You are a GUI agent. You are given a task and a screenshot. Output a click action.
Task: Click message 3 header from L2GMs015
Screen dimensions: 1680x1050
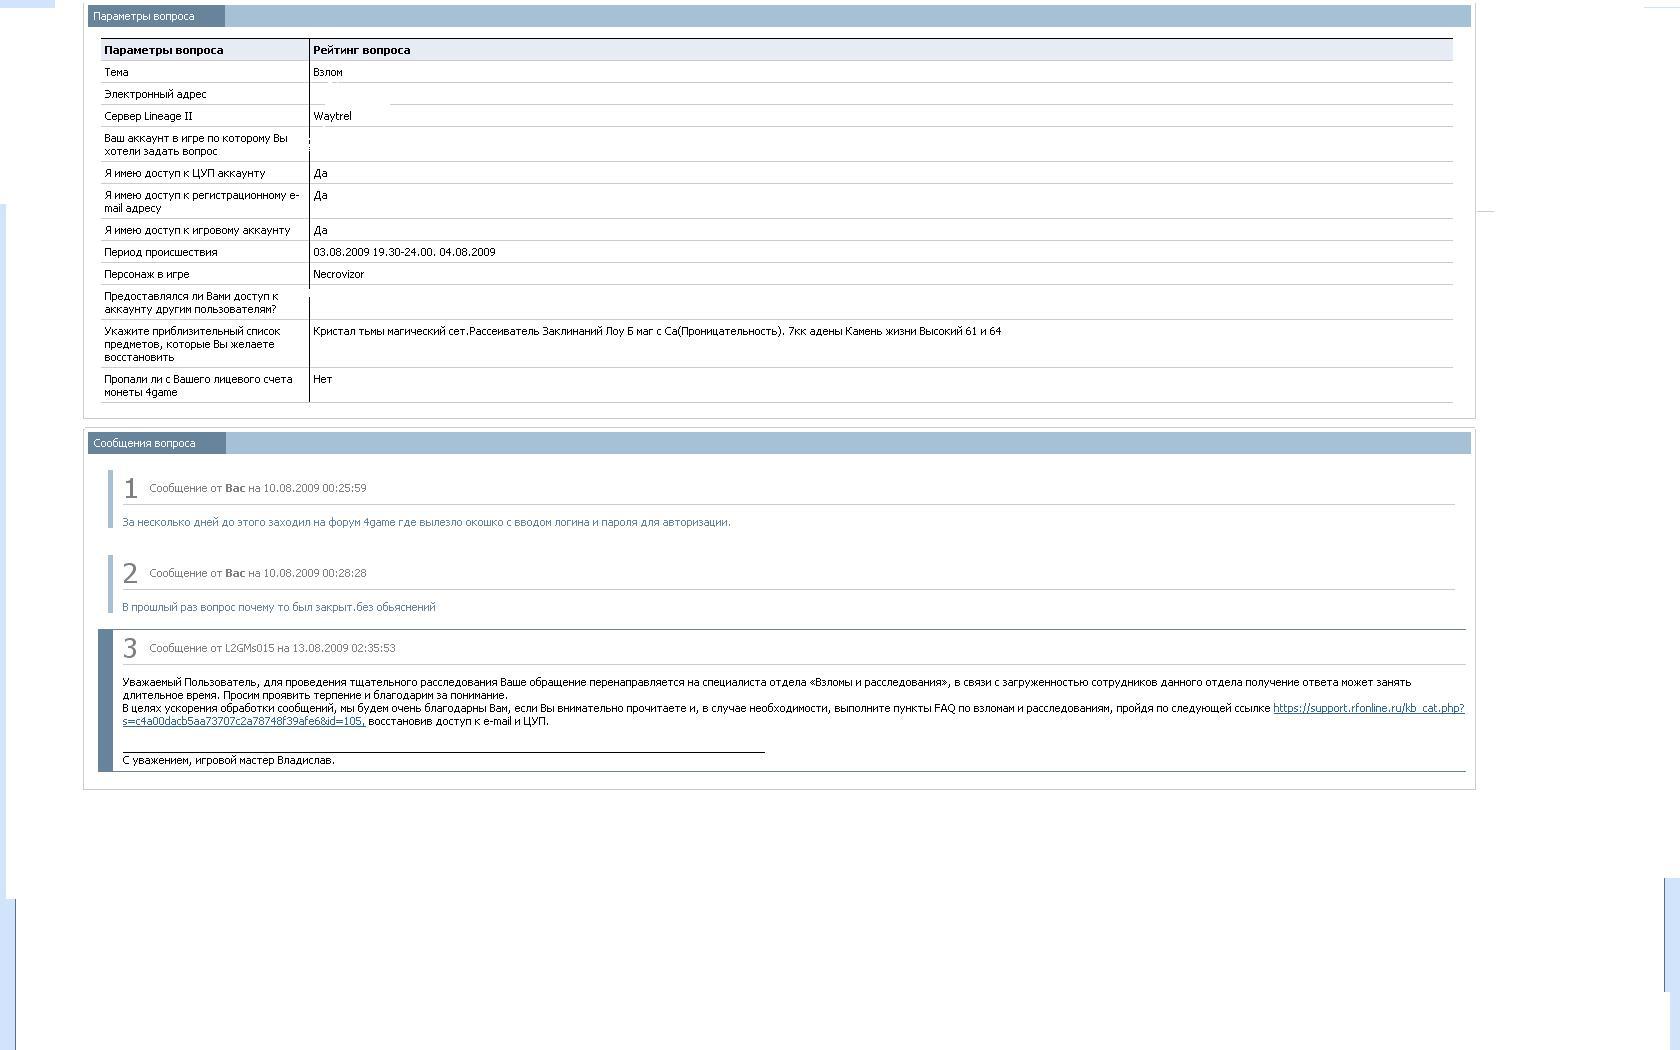point(272,648)
